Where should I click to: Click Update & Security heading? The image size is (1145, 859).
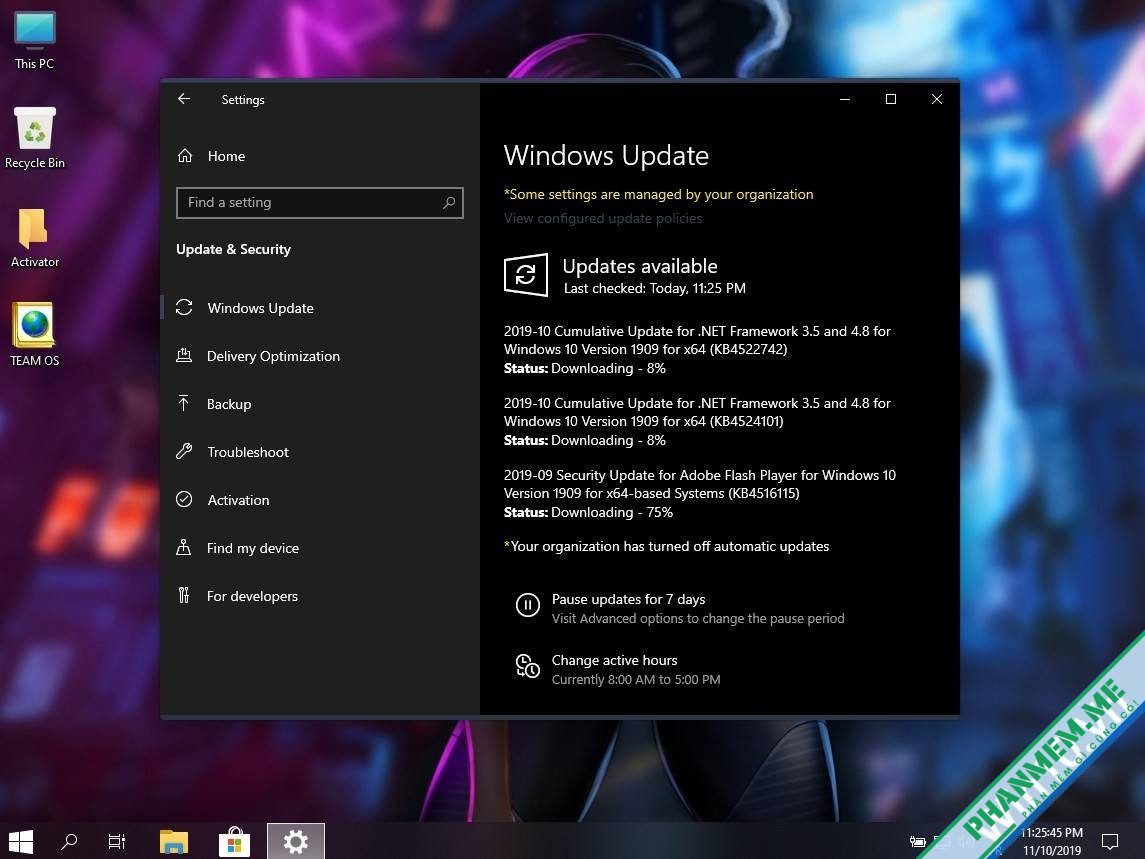coord(233,250)
